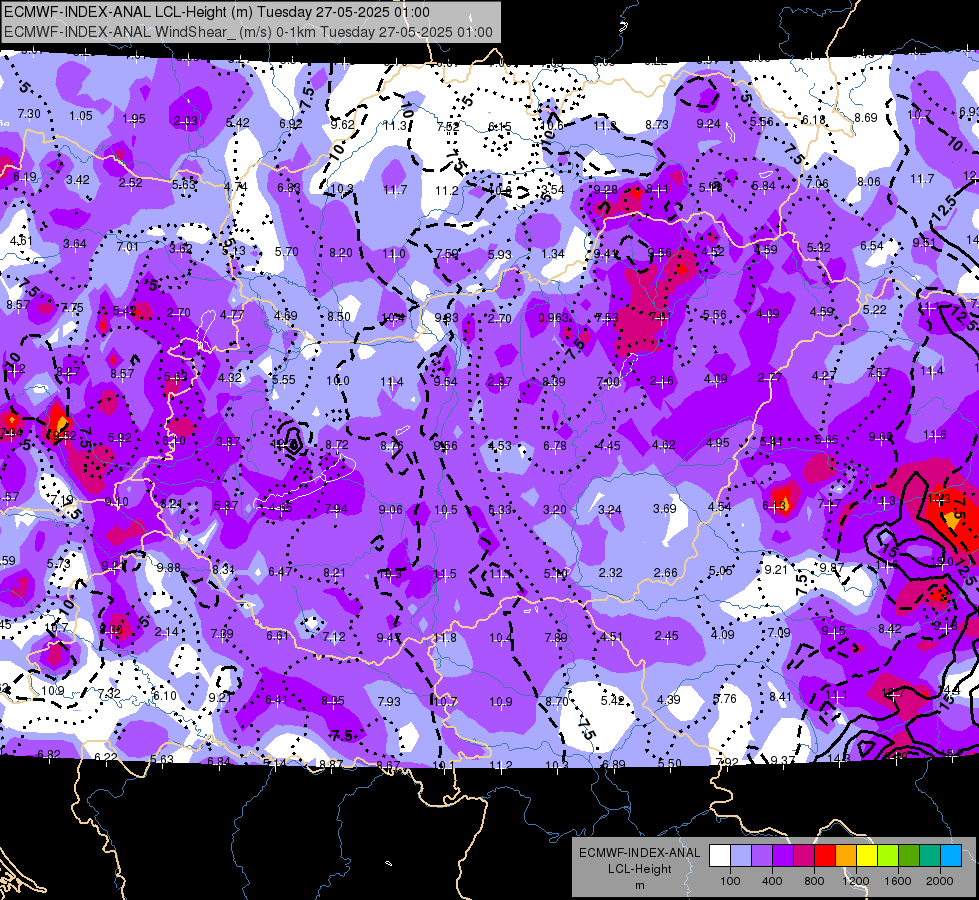Click the wind shear value 6.47
This screenshot has height=900, width=979.
(280, 571)
